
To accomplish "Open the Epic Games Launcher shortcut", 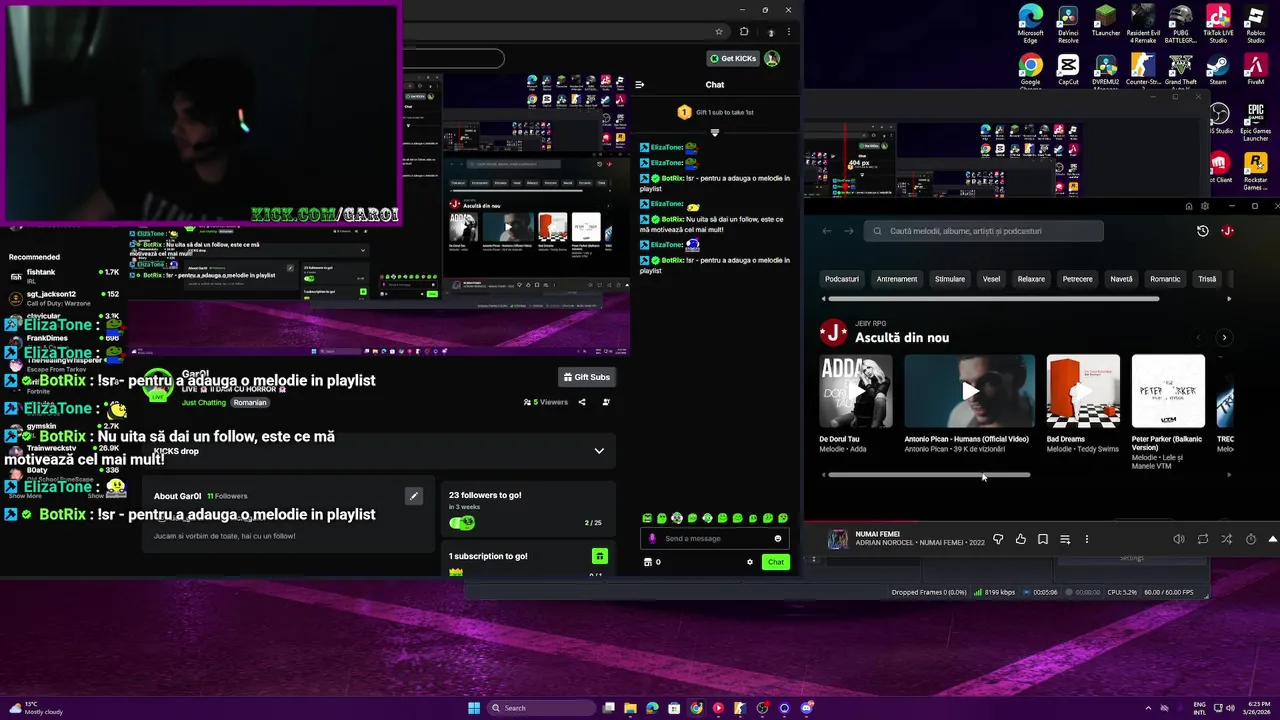I will (x=1255, y=122).
